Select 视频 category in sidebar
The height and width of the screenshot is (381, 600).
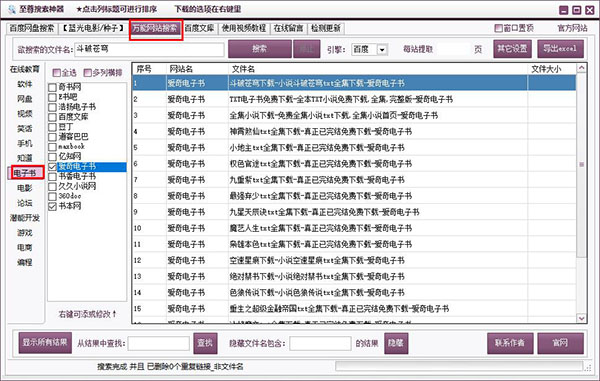[x=24, y=114]
